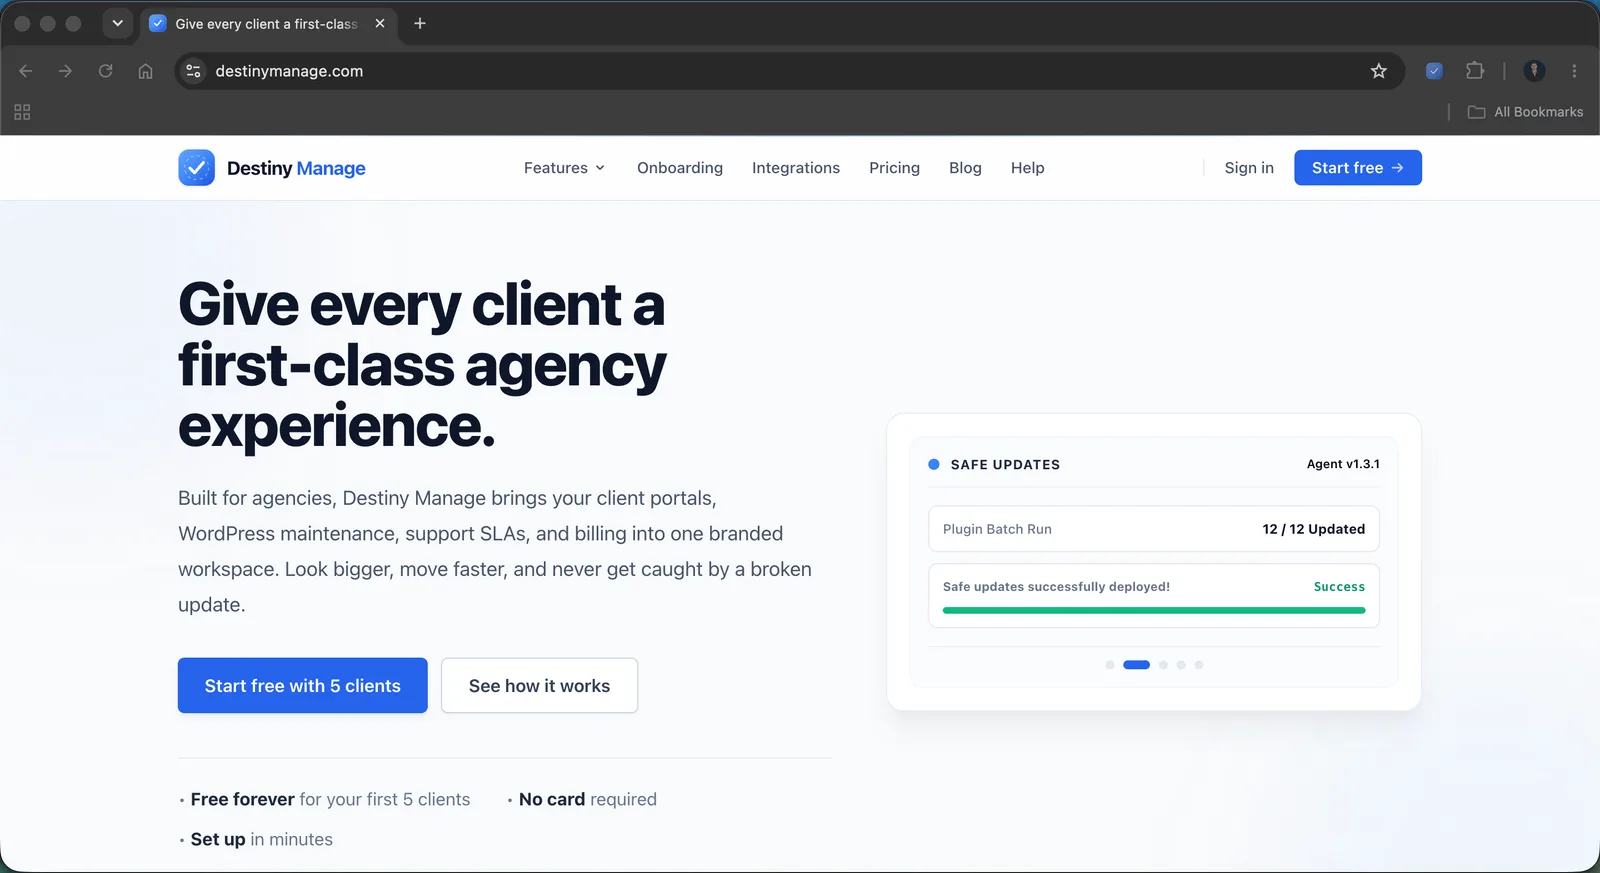The height and width of the screenshot is (873, 1600).
Task: Select the fifth carousel dot
Action: pyautogui.click(x=1199, y=665)
